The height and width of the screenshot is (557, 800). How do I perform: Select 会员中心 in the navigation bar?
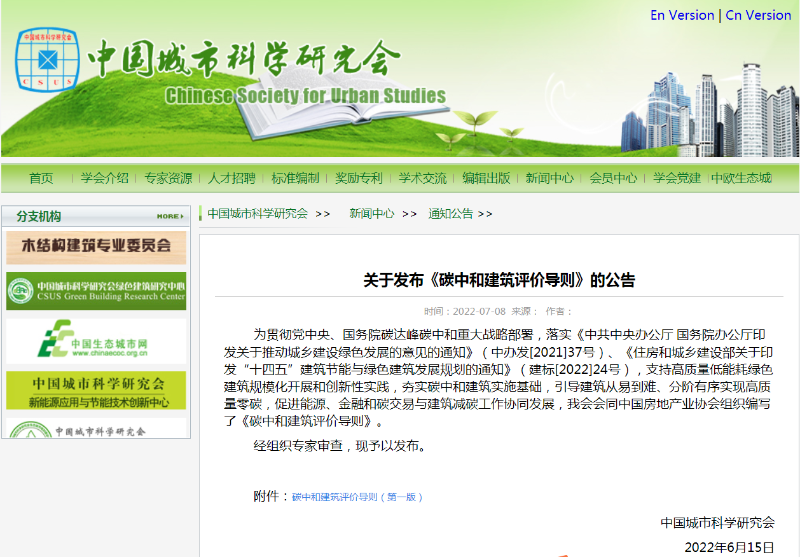[x=613, y=178]
